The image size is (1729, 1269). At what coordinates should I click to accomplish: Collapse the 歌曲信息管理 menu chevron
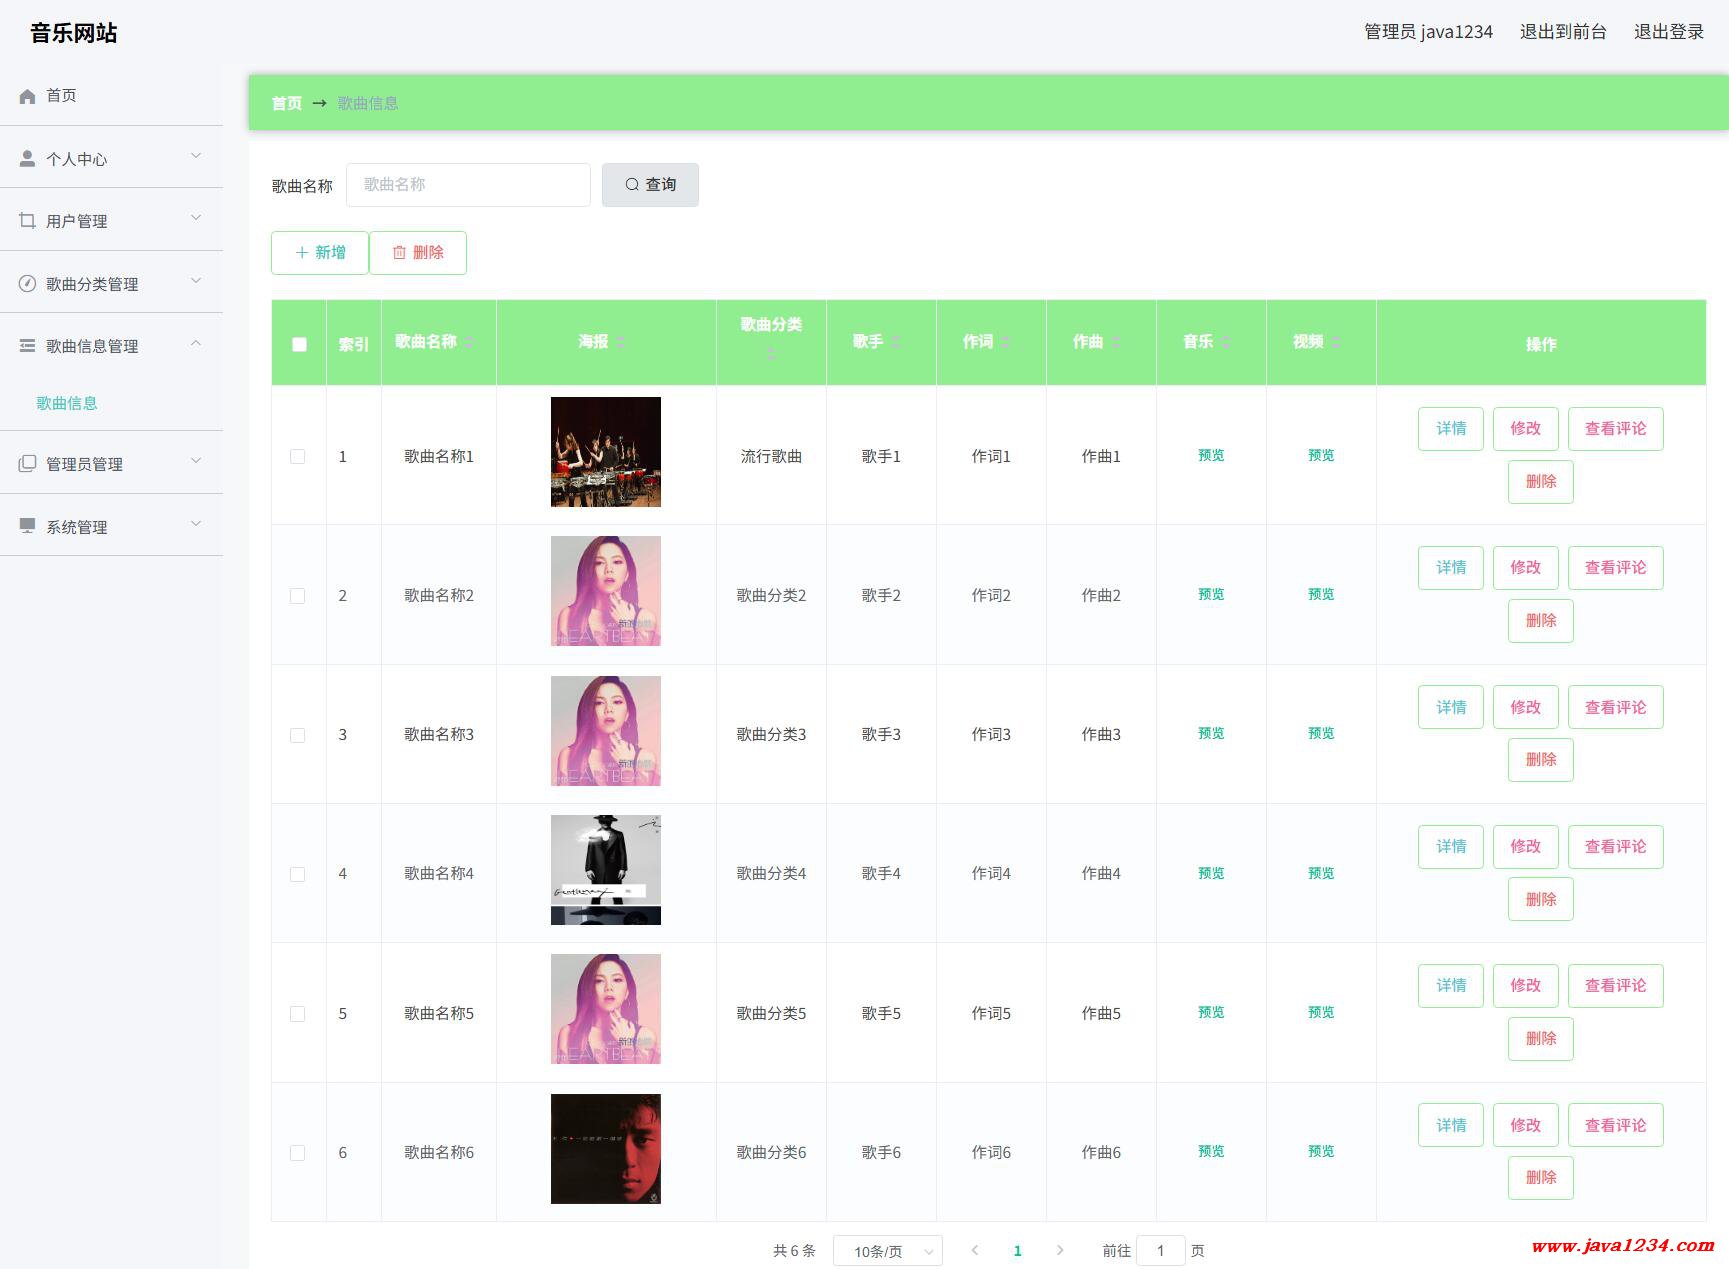point(196,344)
